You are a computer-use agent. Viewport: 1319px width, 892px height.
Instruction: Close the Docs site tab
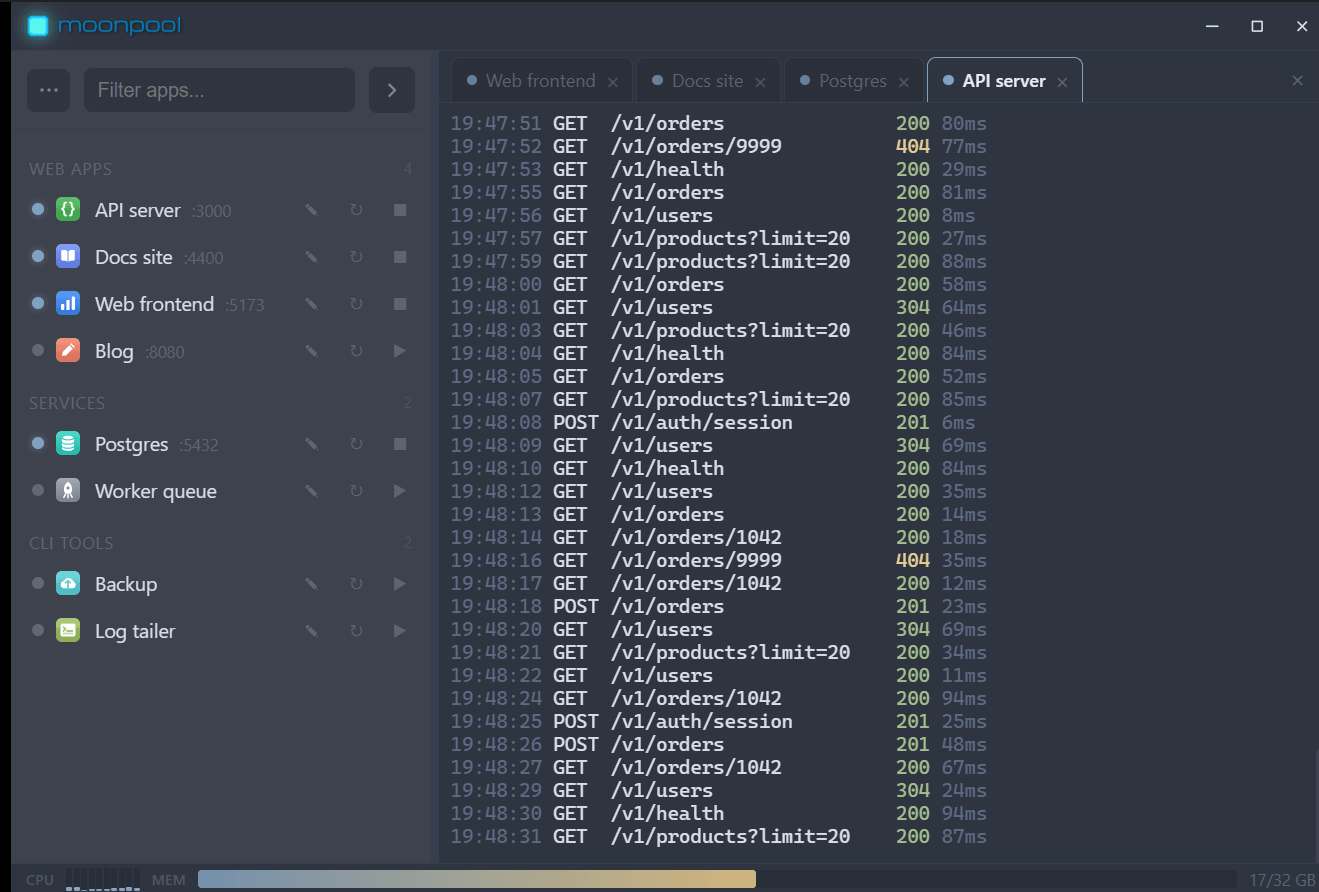click(760, 82)
